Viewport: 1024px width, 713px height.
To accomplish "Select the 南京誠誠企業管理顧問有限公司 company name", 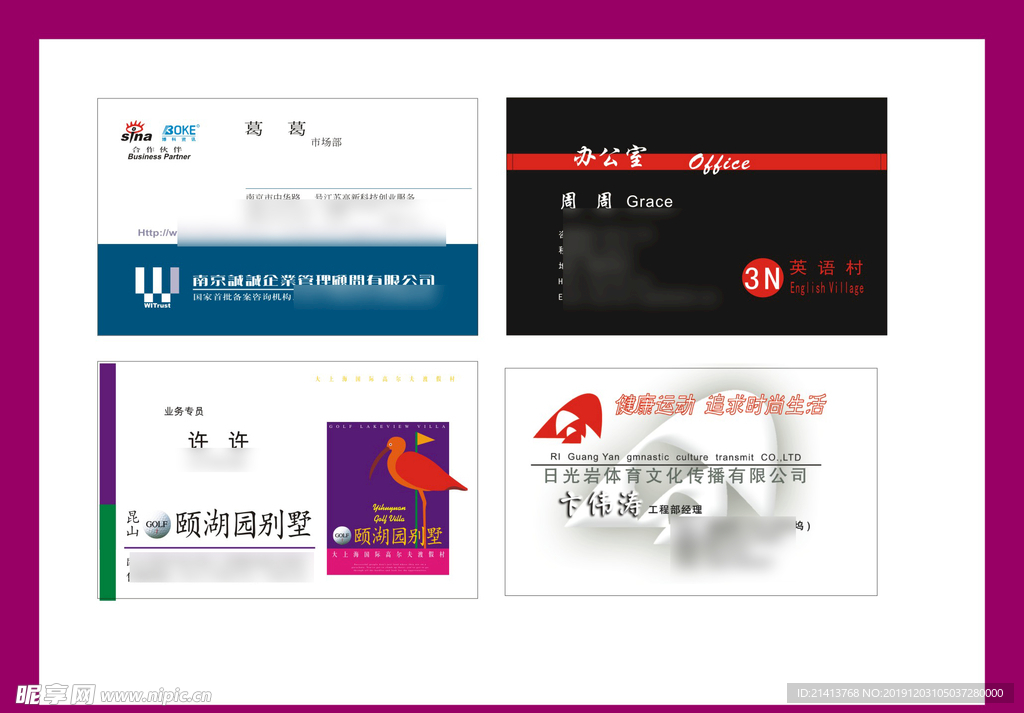I will [x=313, y=280].
